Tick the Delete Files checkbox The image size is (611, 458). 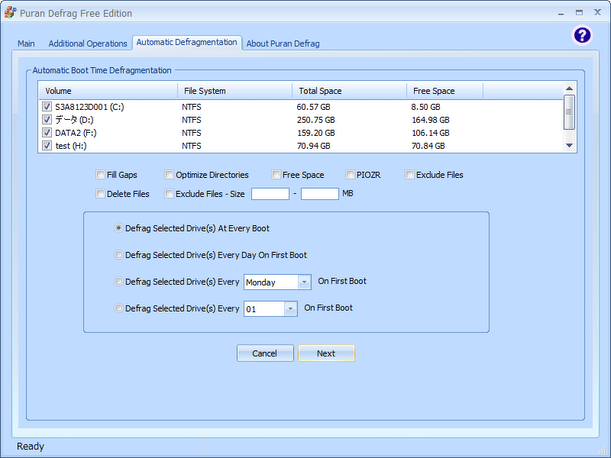pyautogui.click(x=100, y=194)
